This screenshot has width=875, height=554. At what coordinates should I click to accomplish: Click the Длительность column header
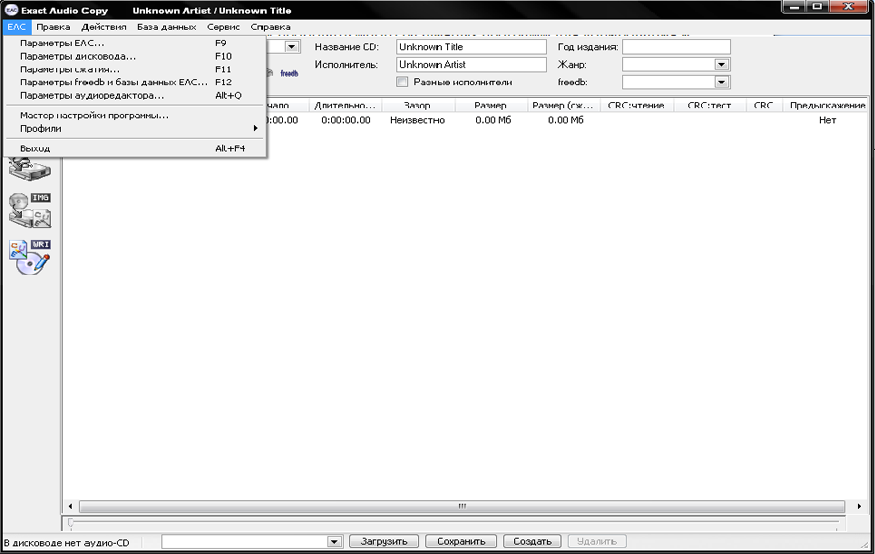click(x=344, y=105)
